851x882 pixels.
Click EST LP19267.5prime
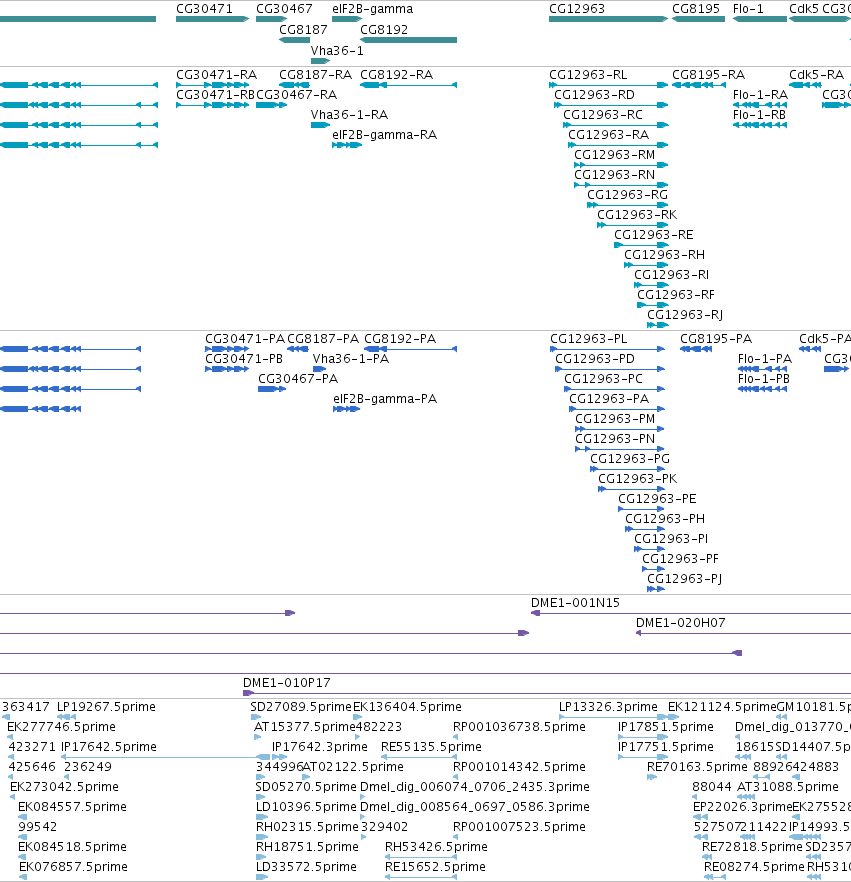click(x=106, y=706)
